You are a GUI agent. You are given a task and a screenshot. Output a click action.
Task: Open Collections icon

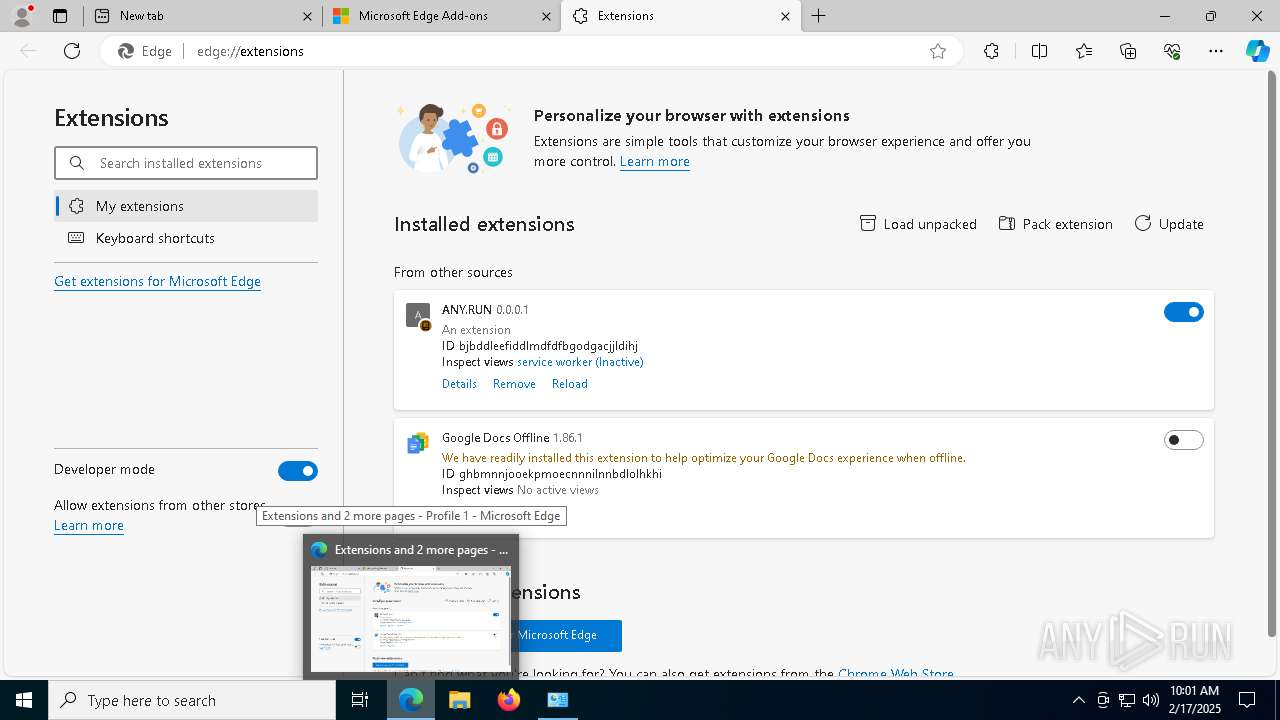[x=1128, y=51]
